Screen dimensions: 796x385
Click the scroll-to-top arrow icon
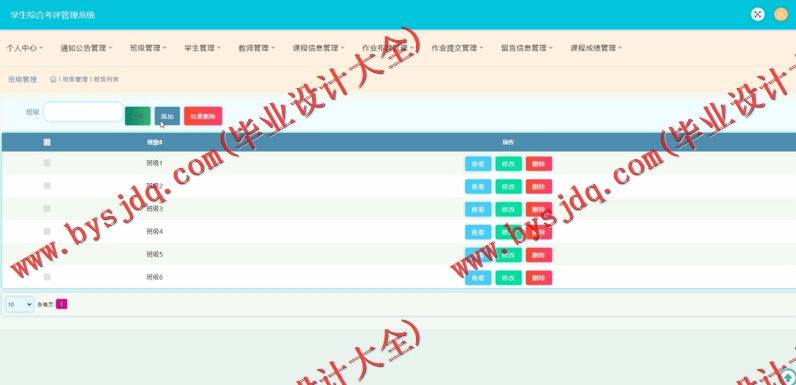(x=788, y=377)
